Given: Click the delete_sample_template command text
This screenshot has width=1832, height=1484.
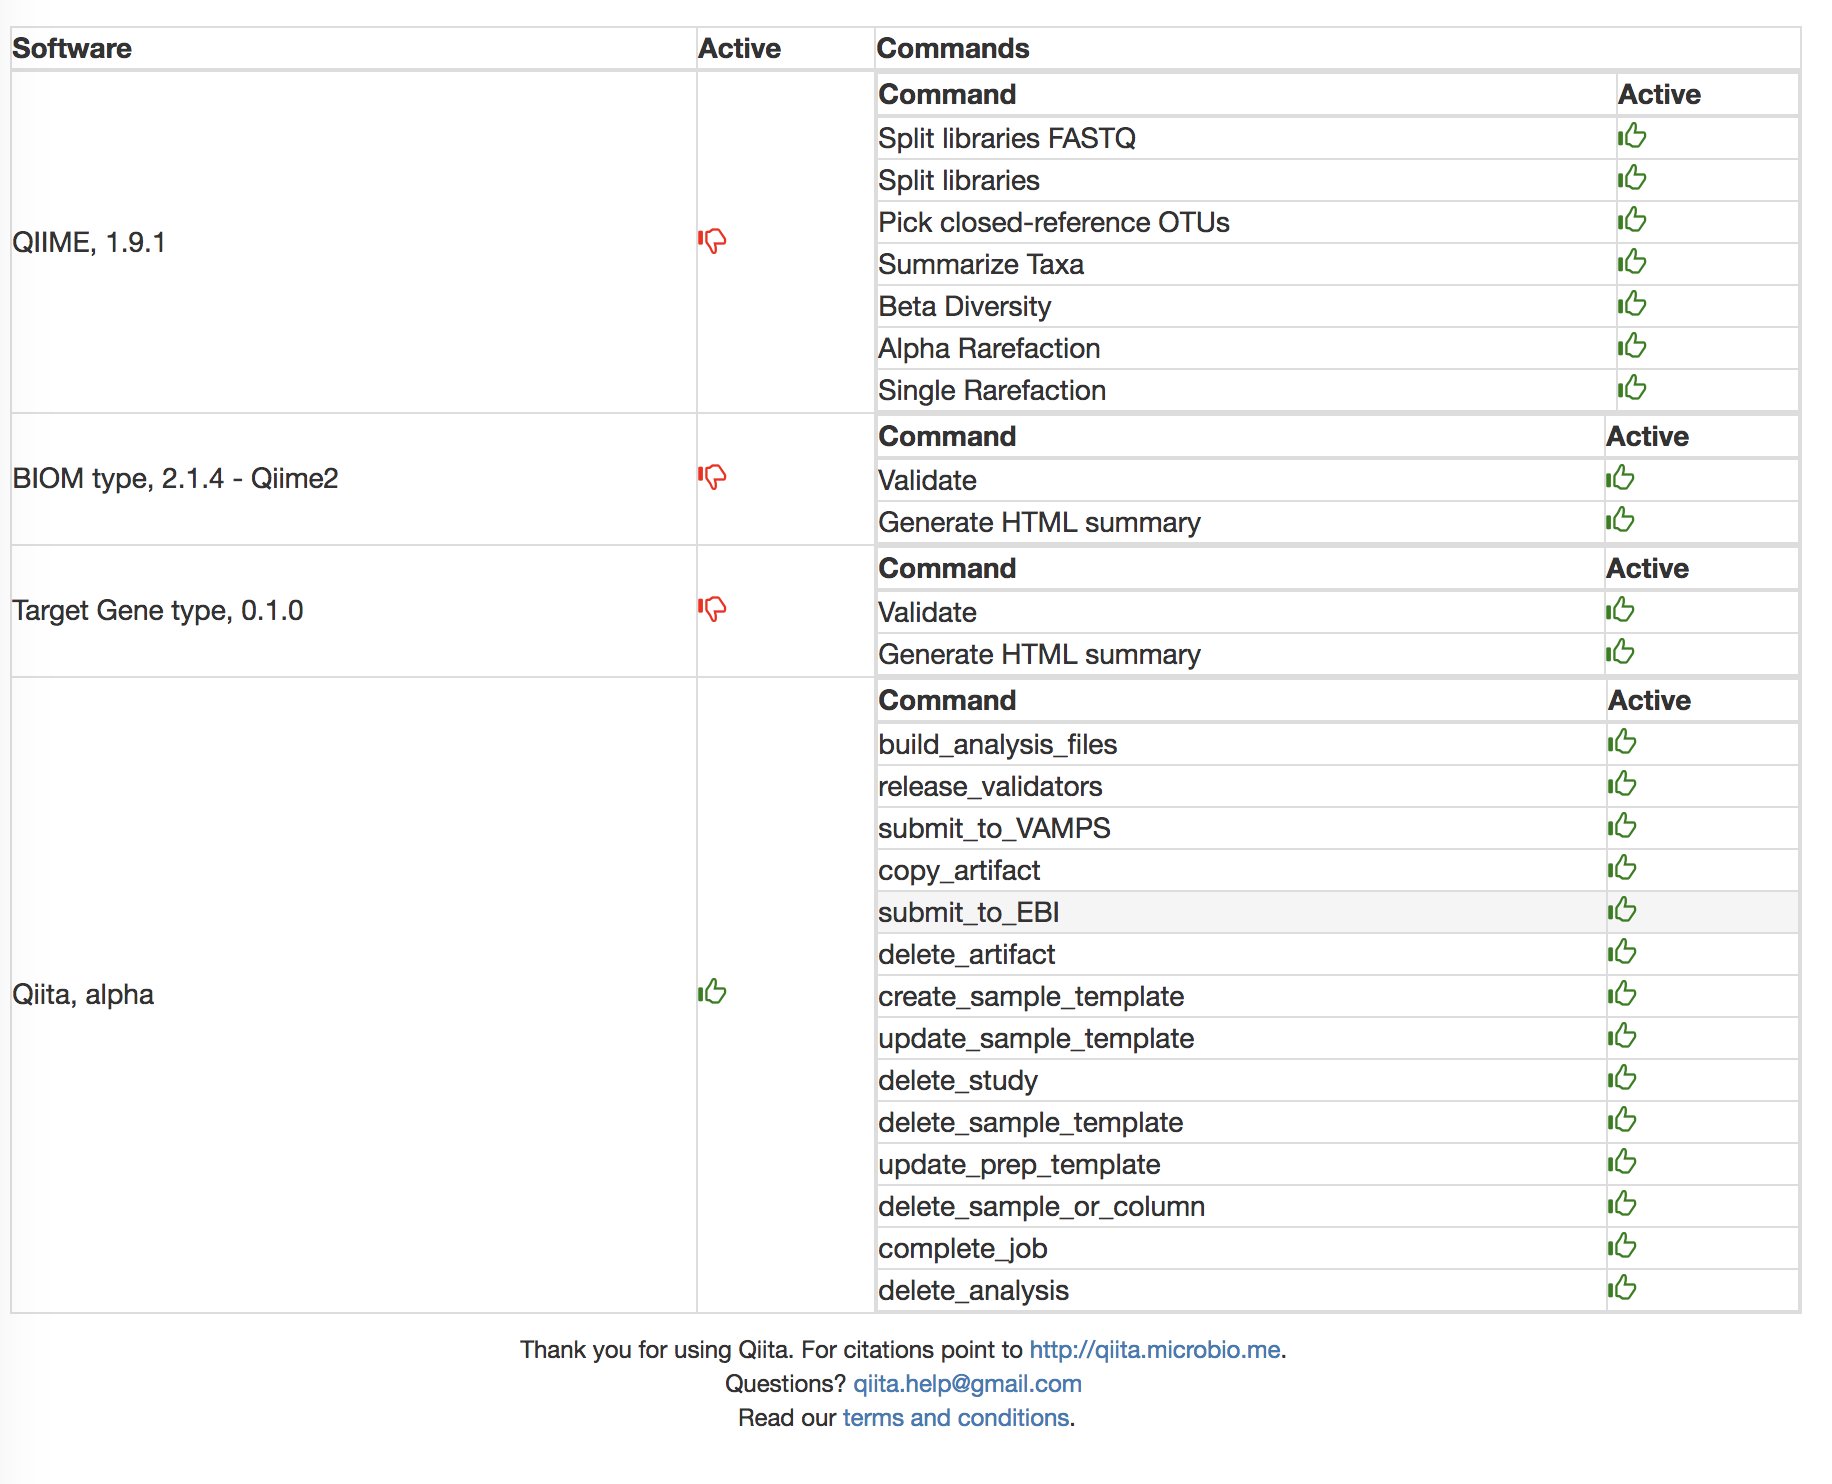Looking at the screenshot, I should pos(1031,1122).
